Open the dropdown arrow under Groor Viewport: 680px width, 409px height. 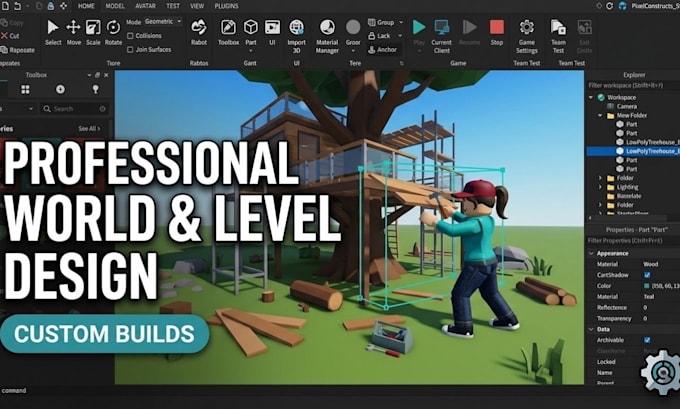pos(353,51)
